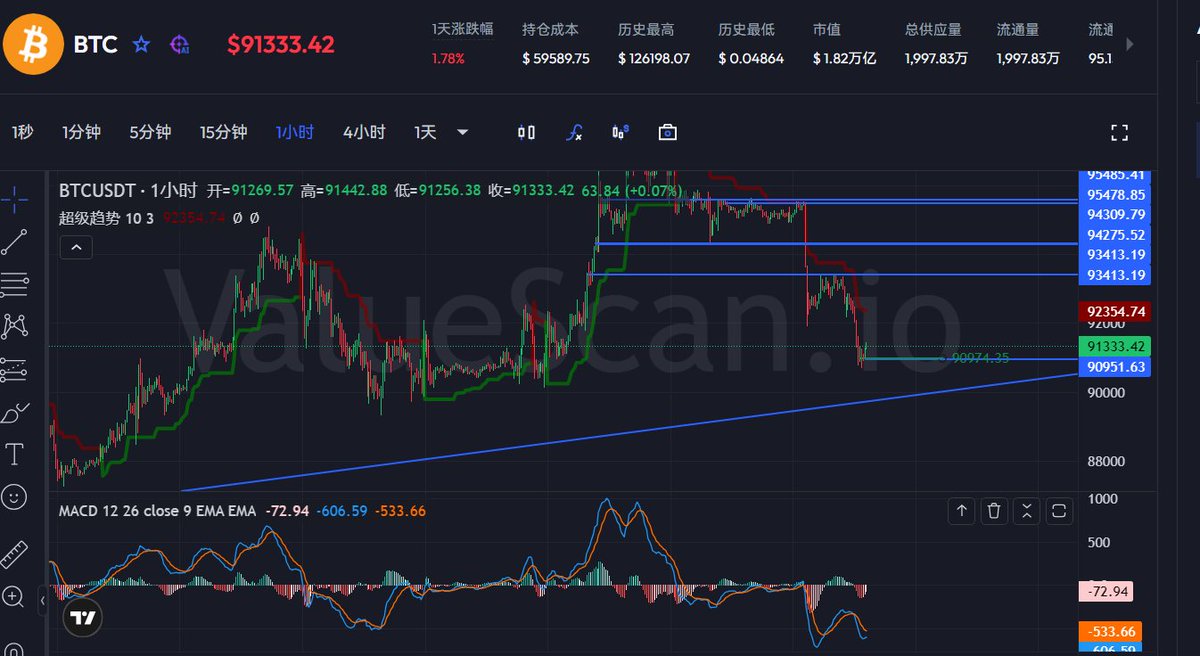
Task: Click the 90951.63 blue price label
Action: point(1114,367)
